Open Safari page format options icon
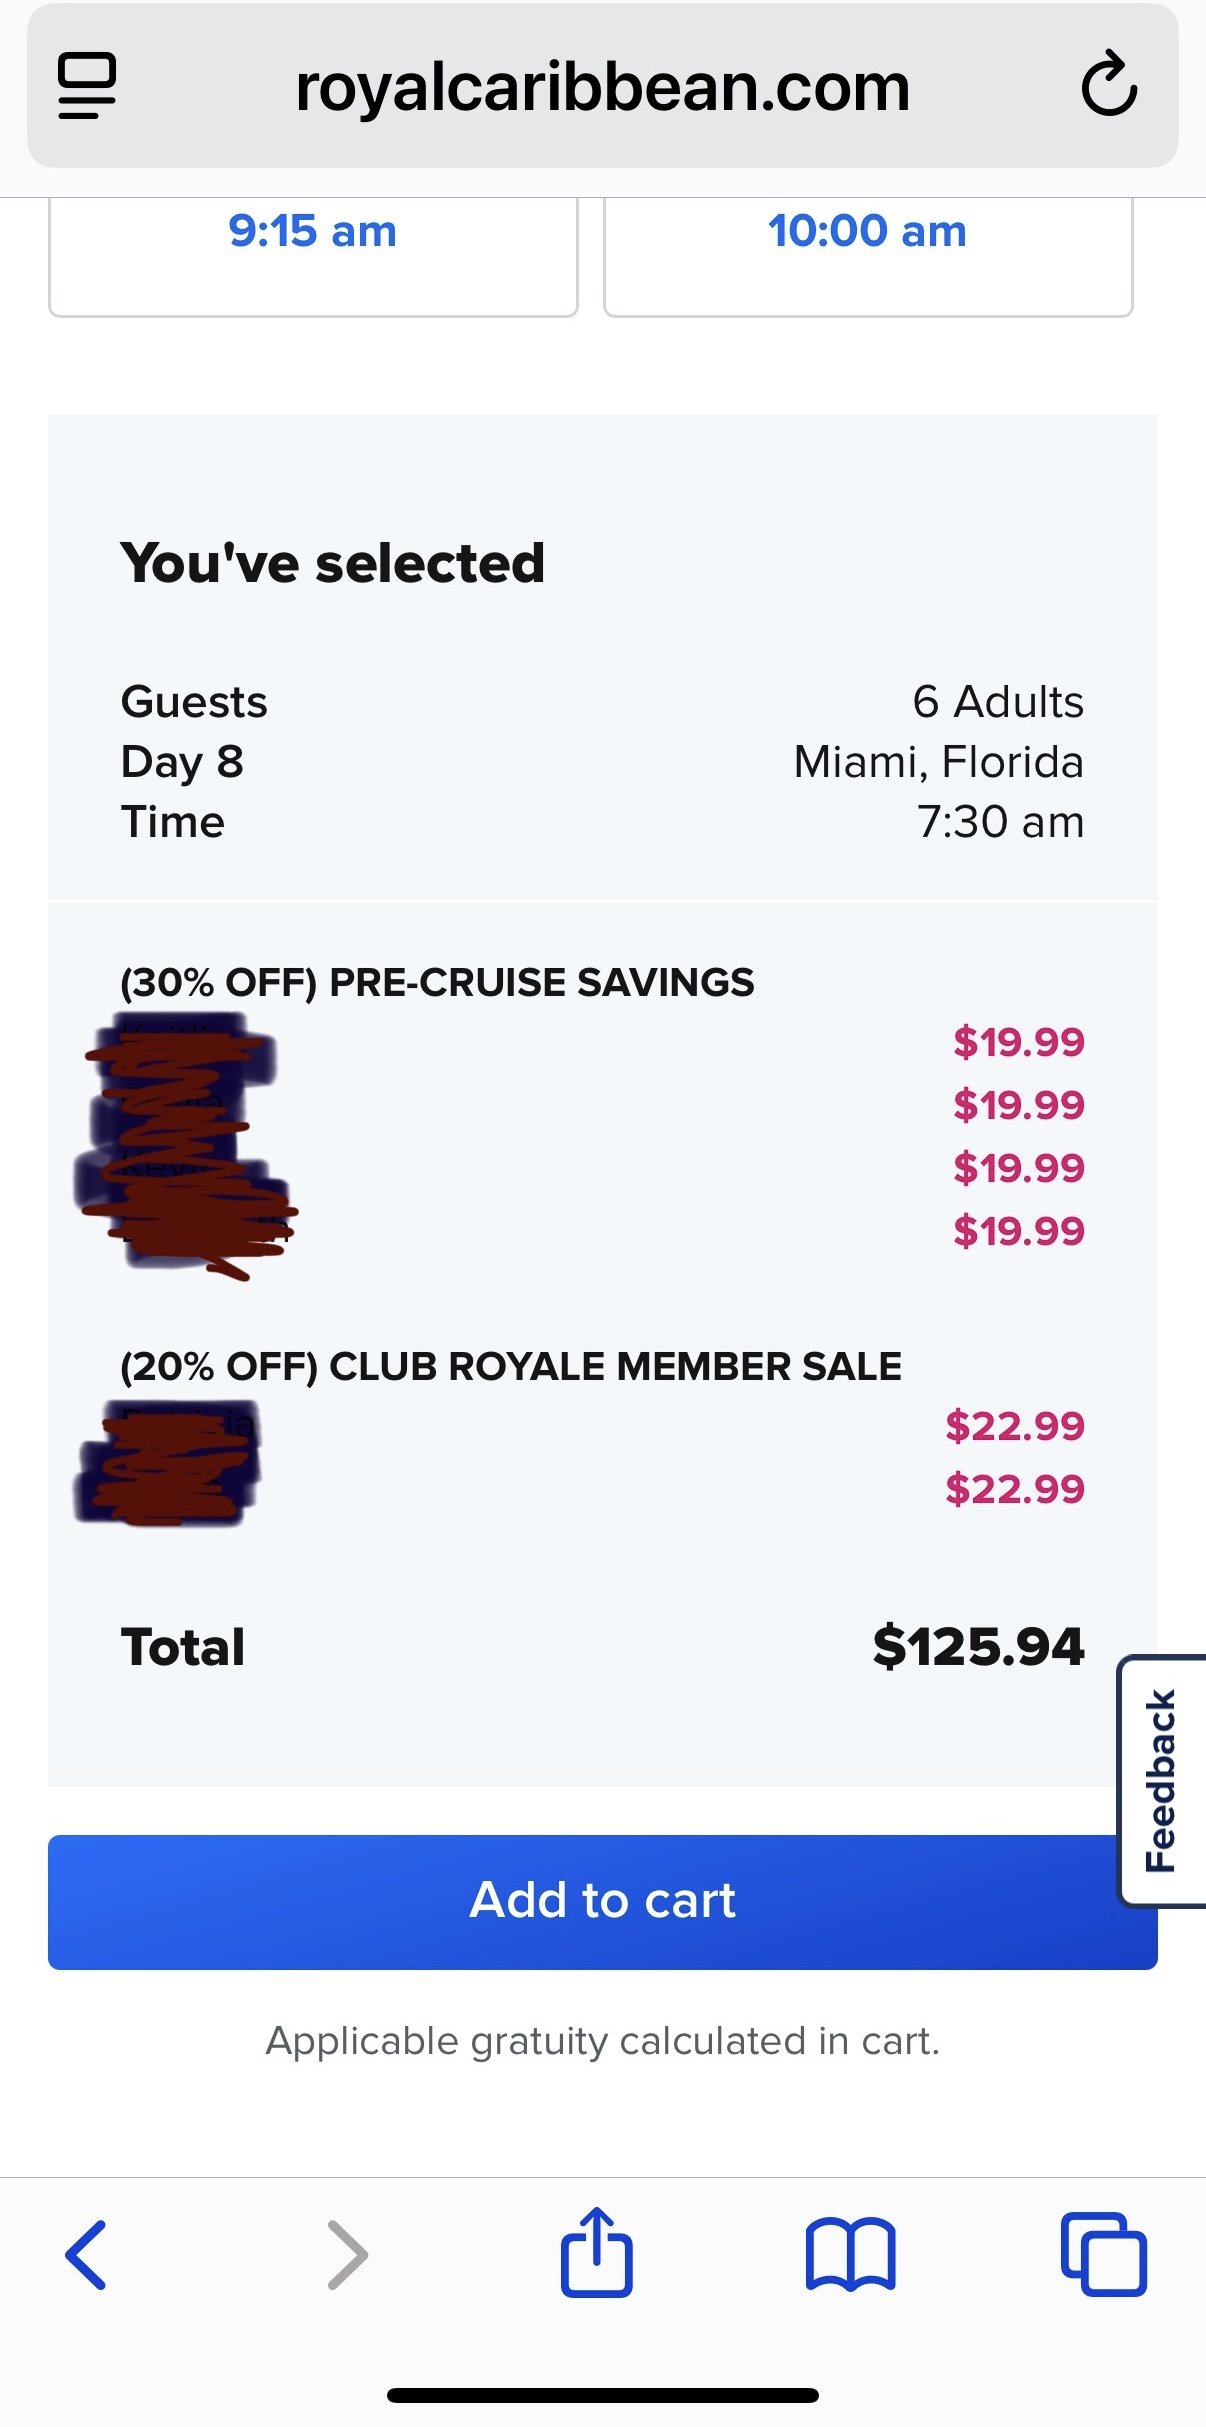Image resolution: width=1206 pixels, height=2427 pixels. [x=87, y=86]
